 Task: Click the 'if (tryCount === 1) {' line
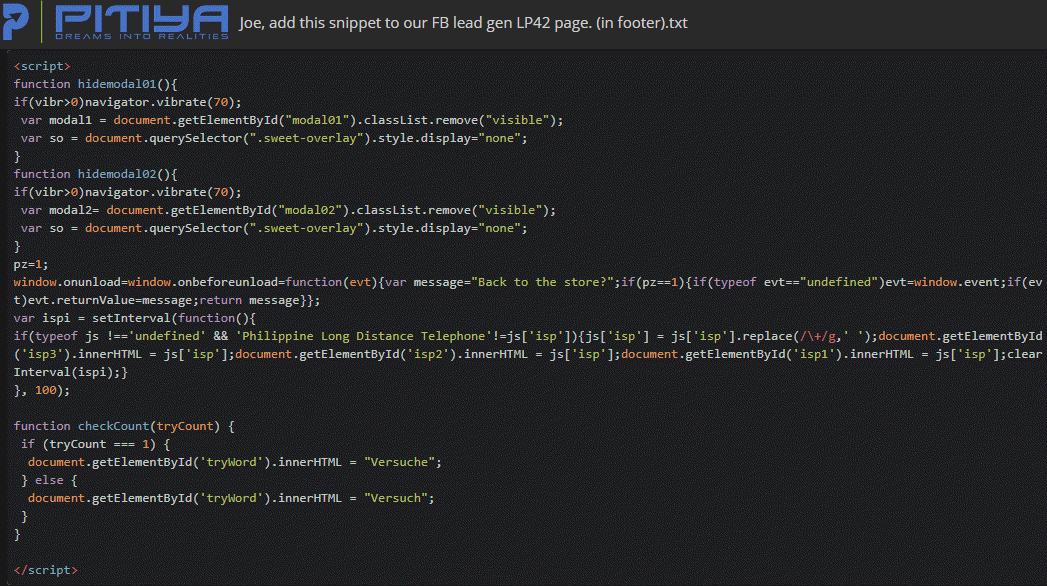95,445
